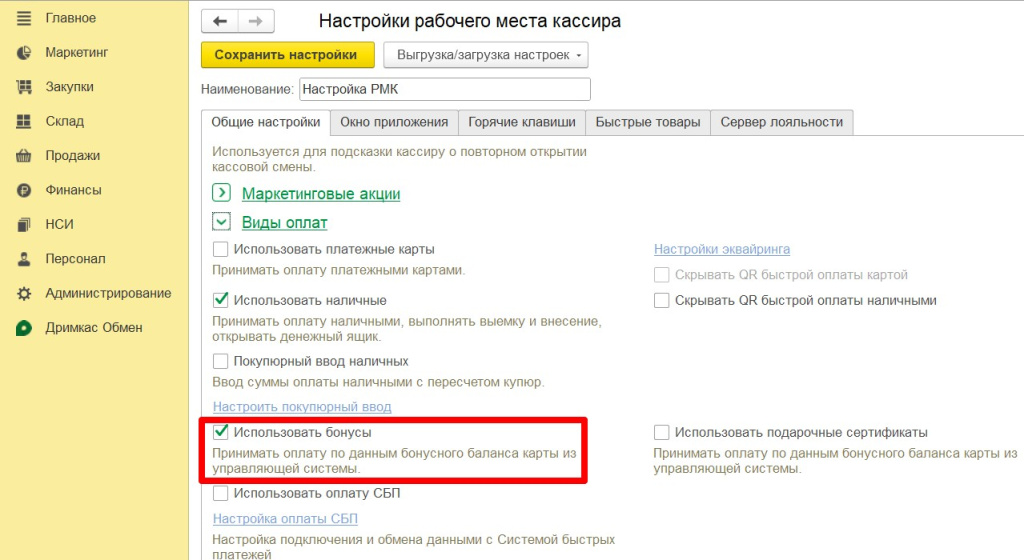Open Маркетинг pie chart icon
This screenshot has height=560, width=1024.
point(24,53)
